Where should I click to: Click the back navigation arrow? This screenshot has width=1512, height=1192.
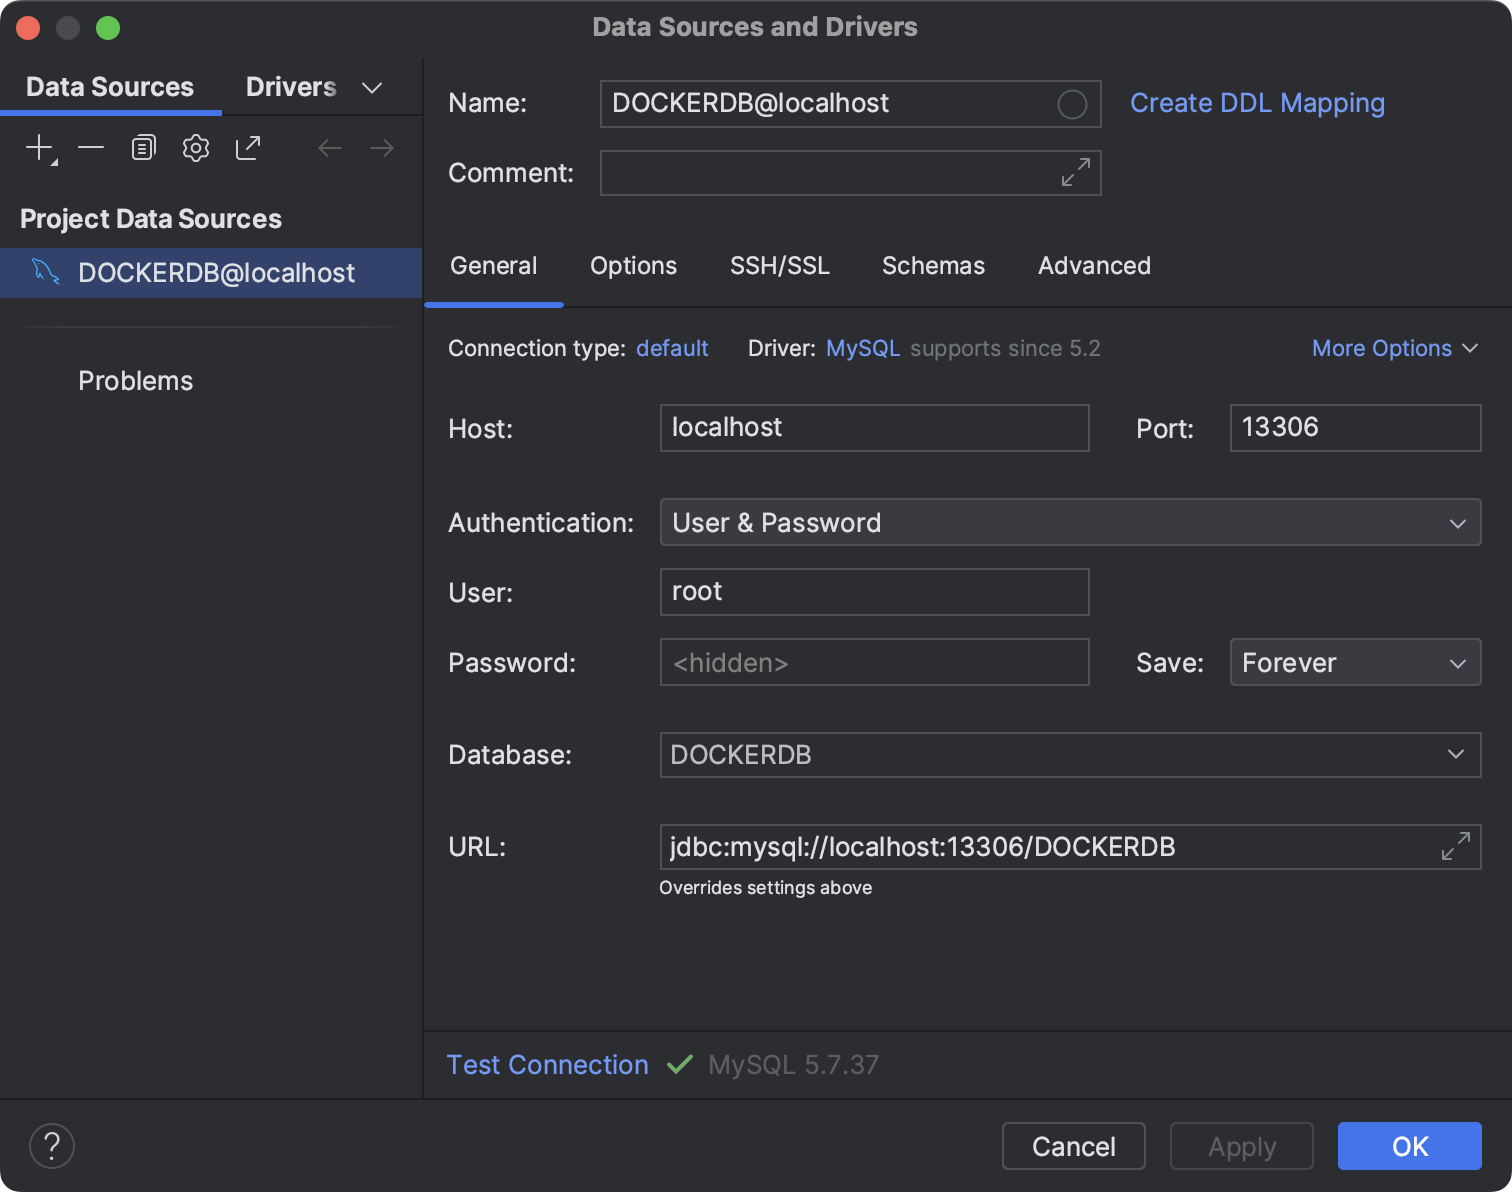pos(330,147)
